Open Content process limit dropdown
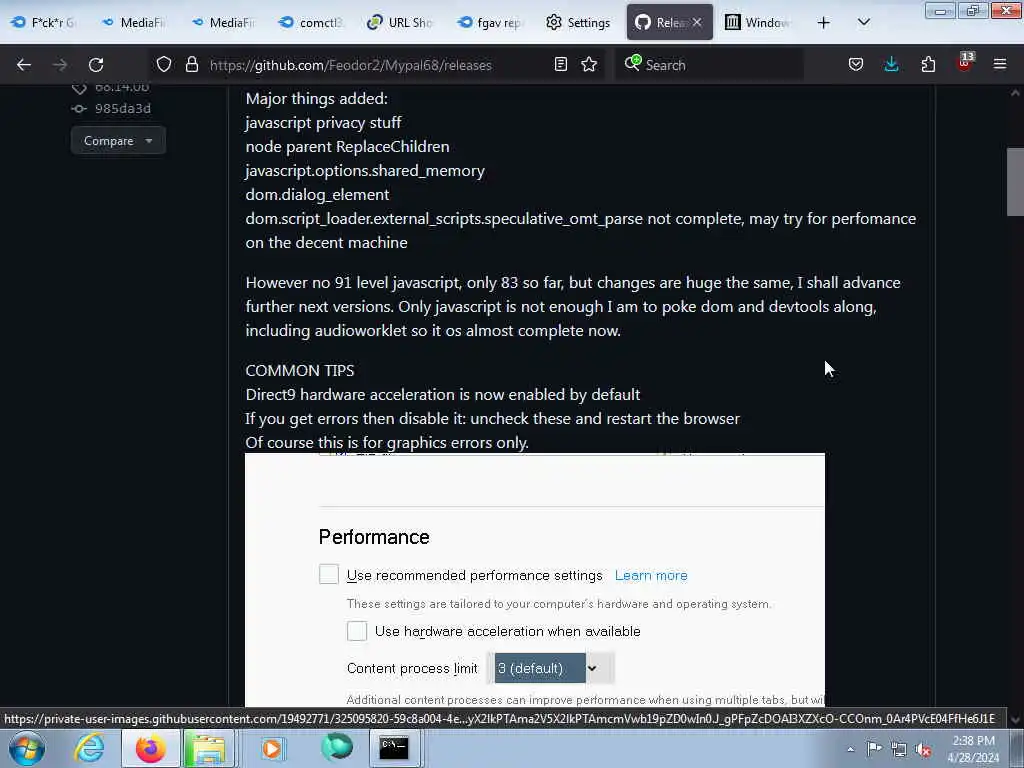This screenshot has height=768, width=1024. tap(554, 668)
